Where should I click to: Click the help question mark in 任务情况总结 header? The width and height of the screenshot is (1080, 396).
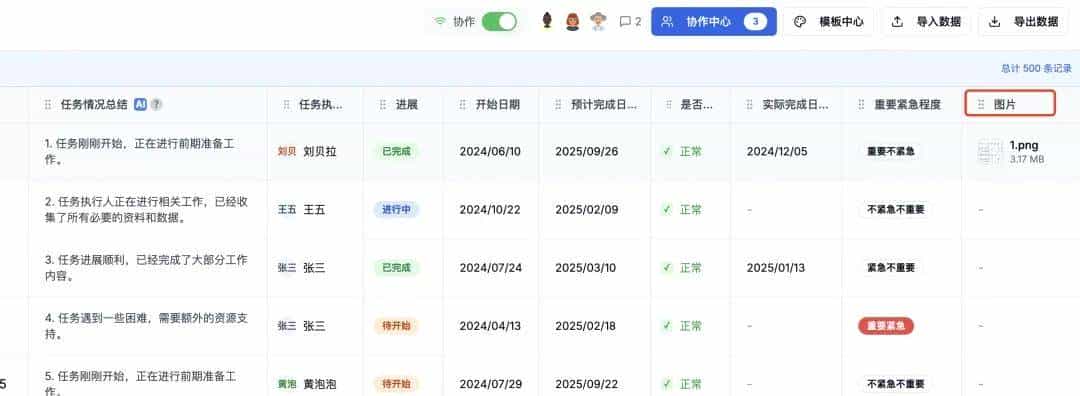156,105
